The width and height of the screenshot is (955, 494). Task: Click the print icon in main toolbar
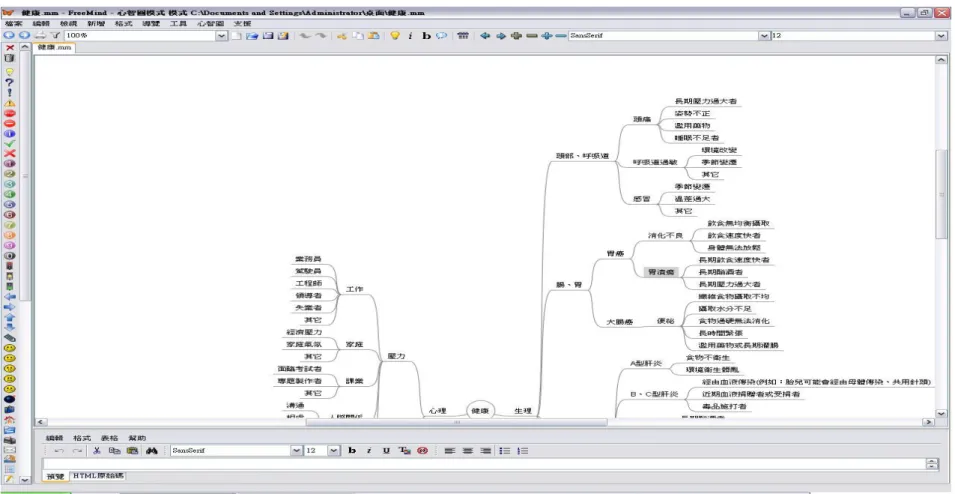coord(40,36)
